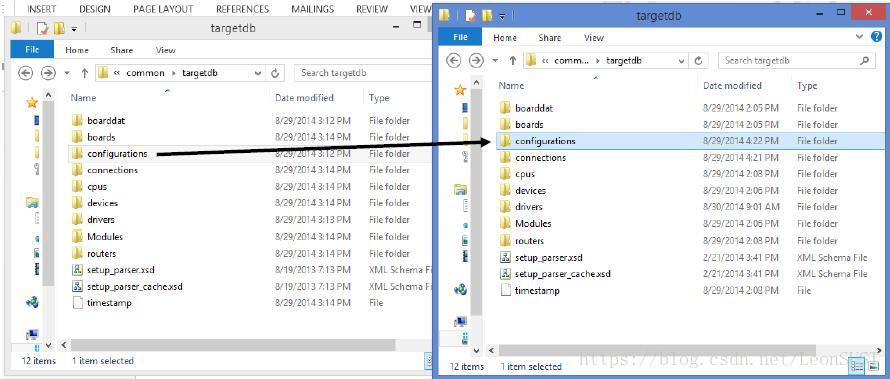Viewport: 890px width, 379px height.
Task: Open Share tab in the right window
Action: (549, 37)
